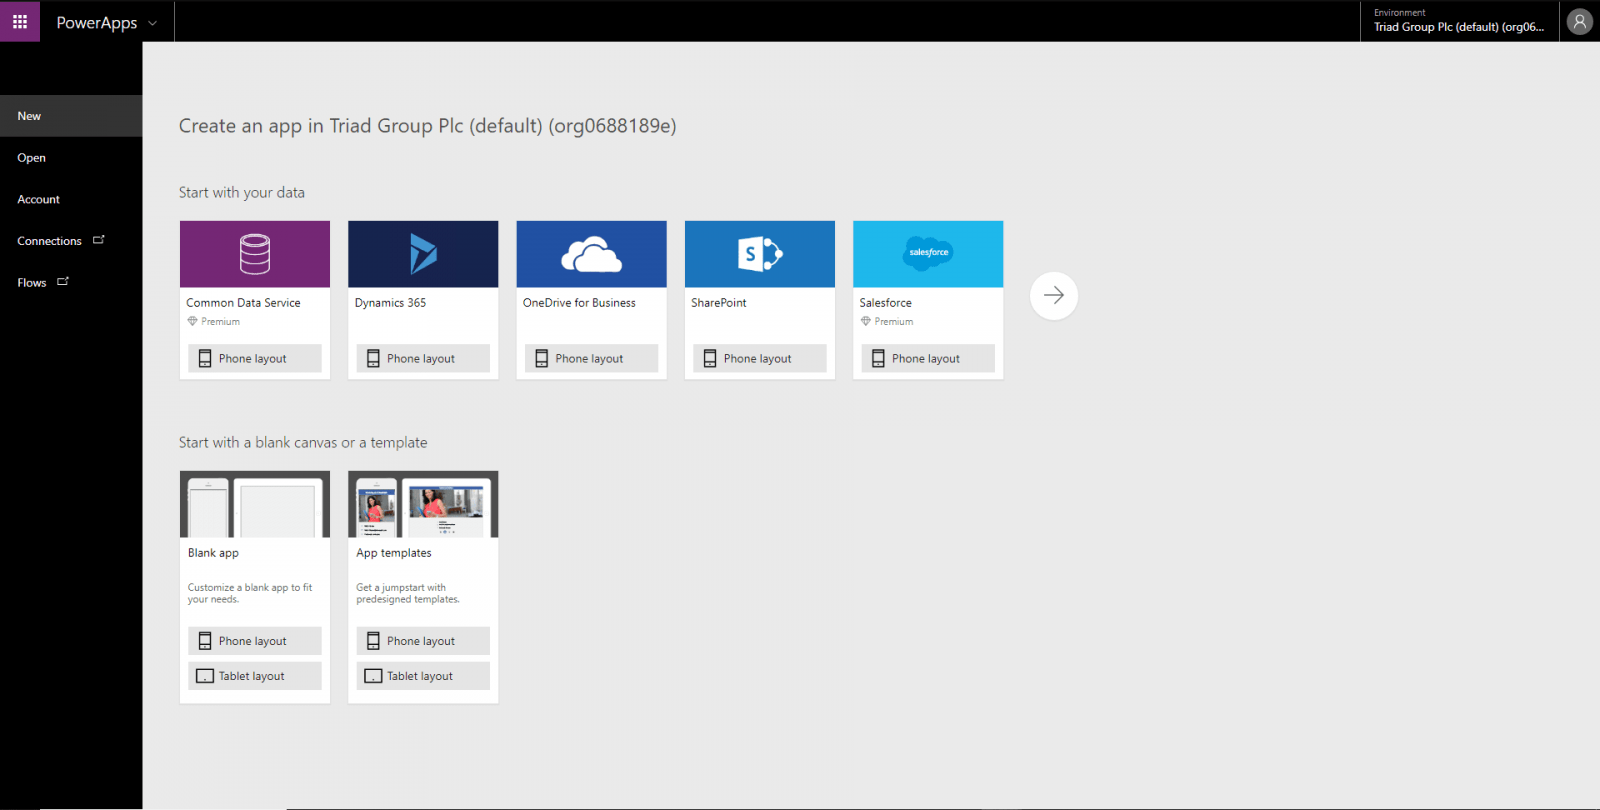
Task: Click the Common Data Service database icon
Action: [x=255, y=254]
